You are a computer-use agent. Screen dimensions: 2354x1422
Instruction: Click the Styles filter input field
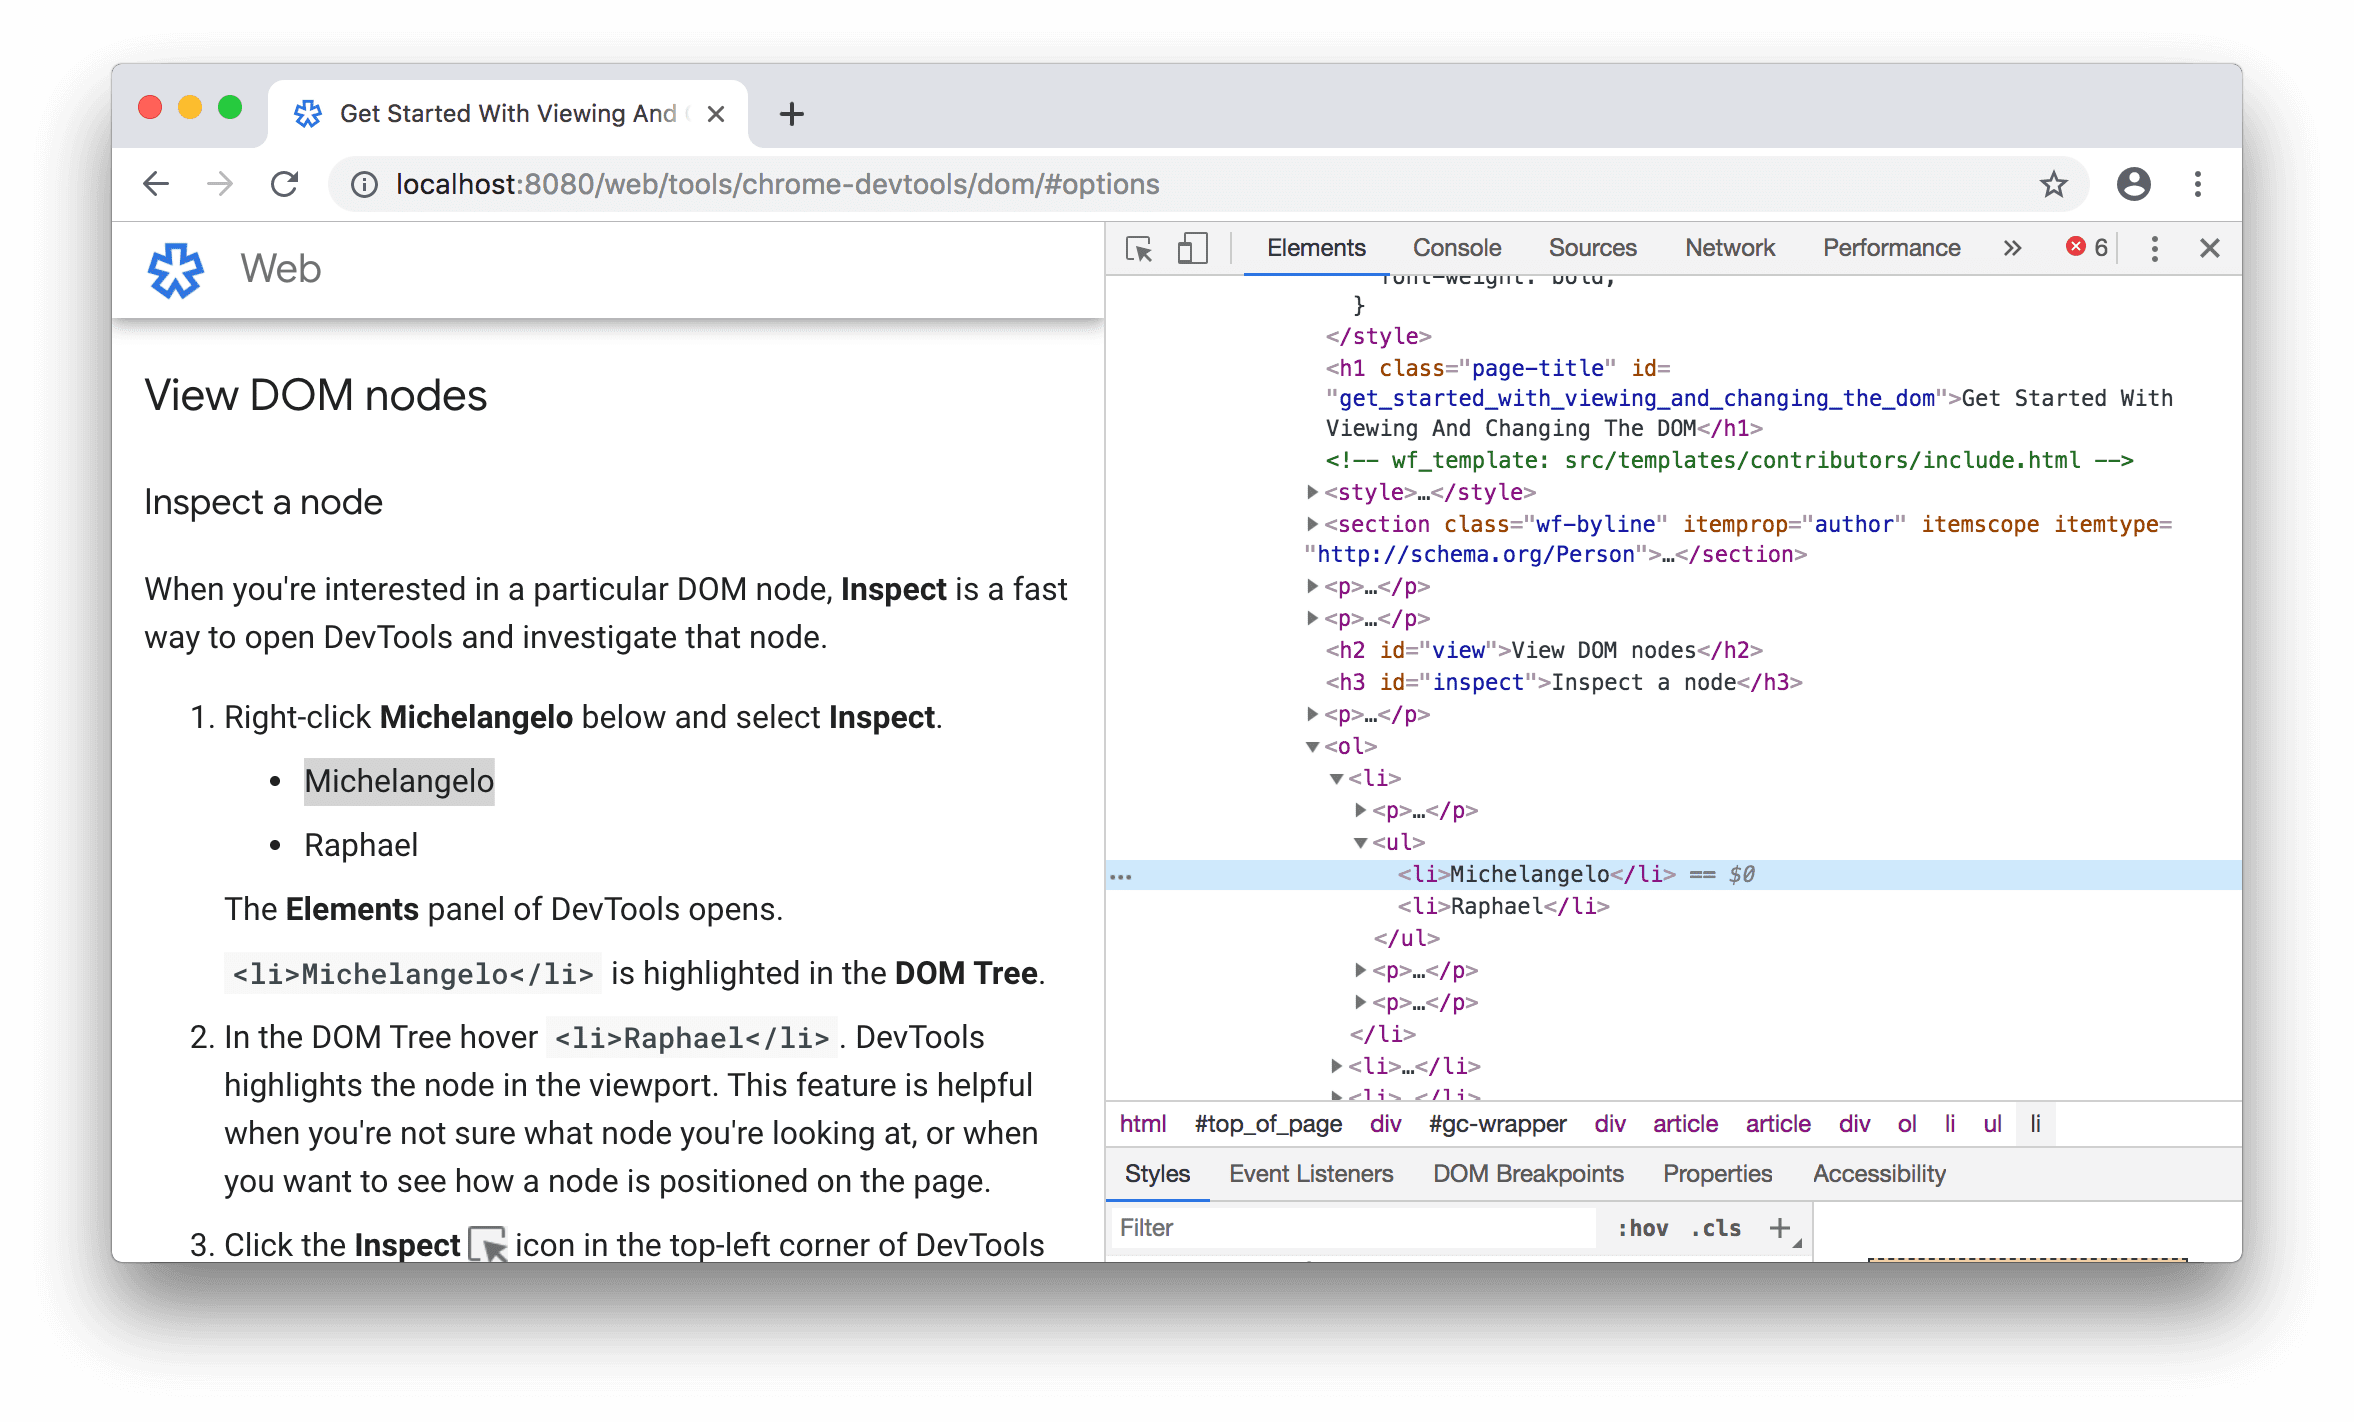tap(1328, 1229)
